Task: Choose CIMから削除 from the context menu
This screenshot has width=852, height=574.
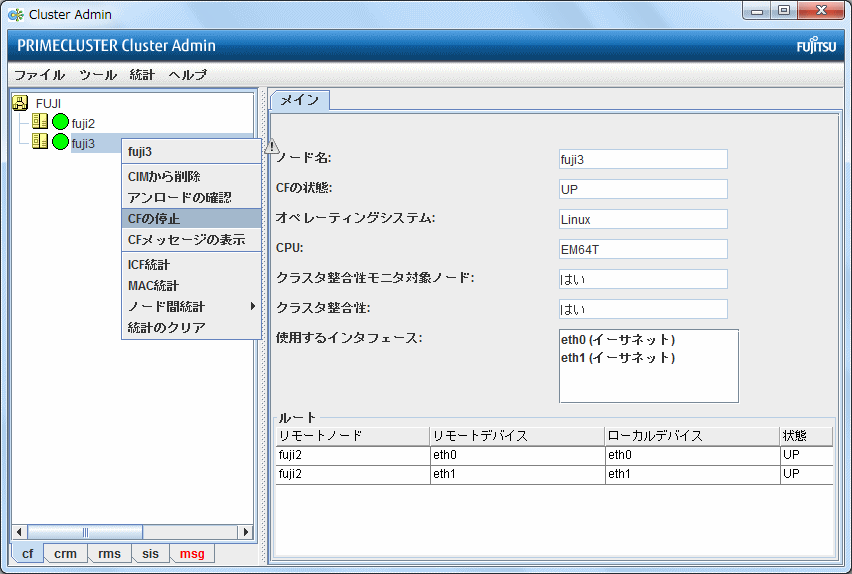Action: 191,177
